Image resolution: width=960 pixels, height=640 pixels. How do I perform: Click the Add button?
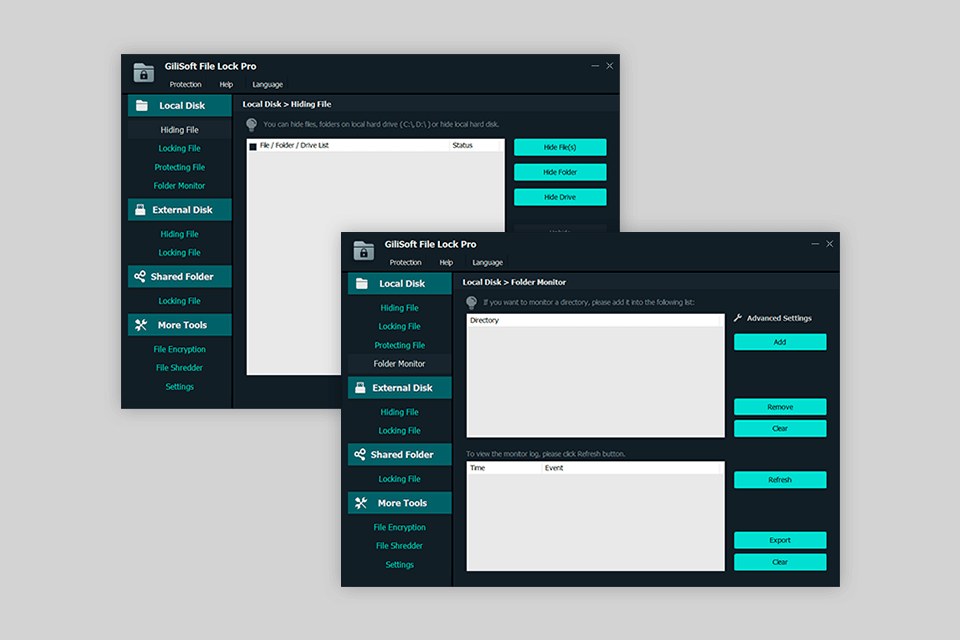[780, 342]
